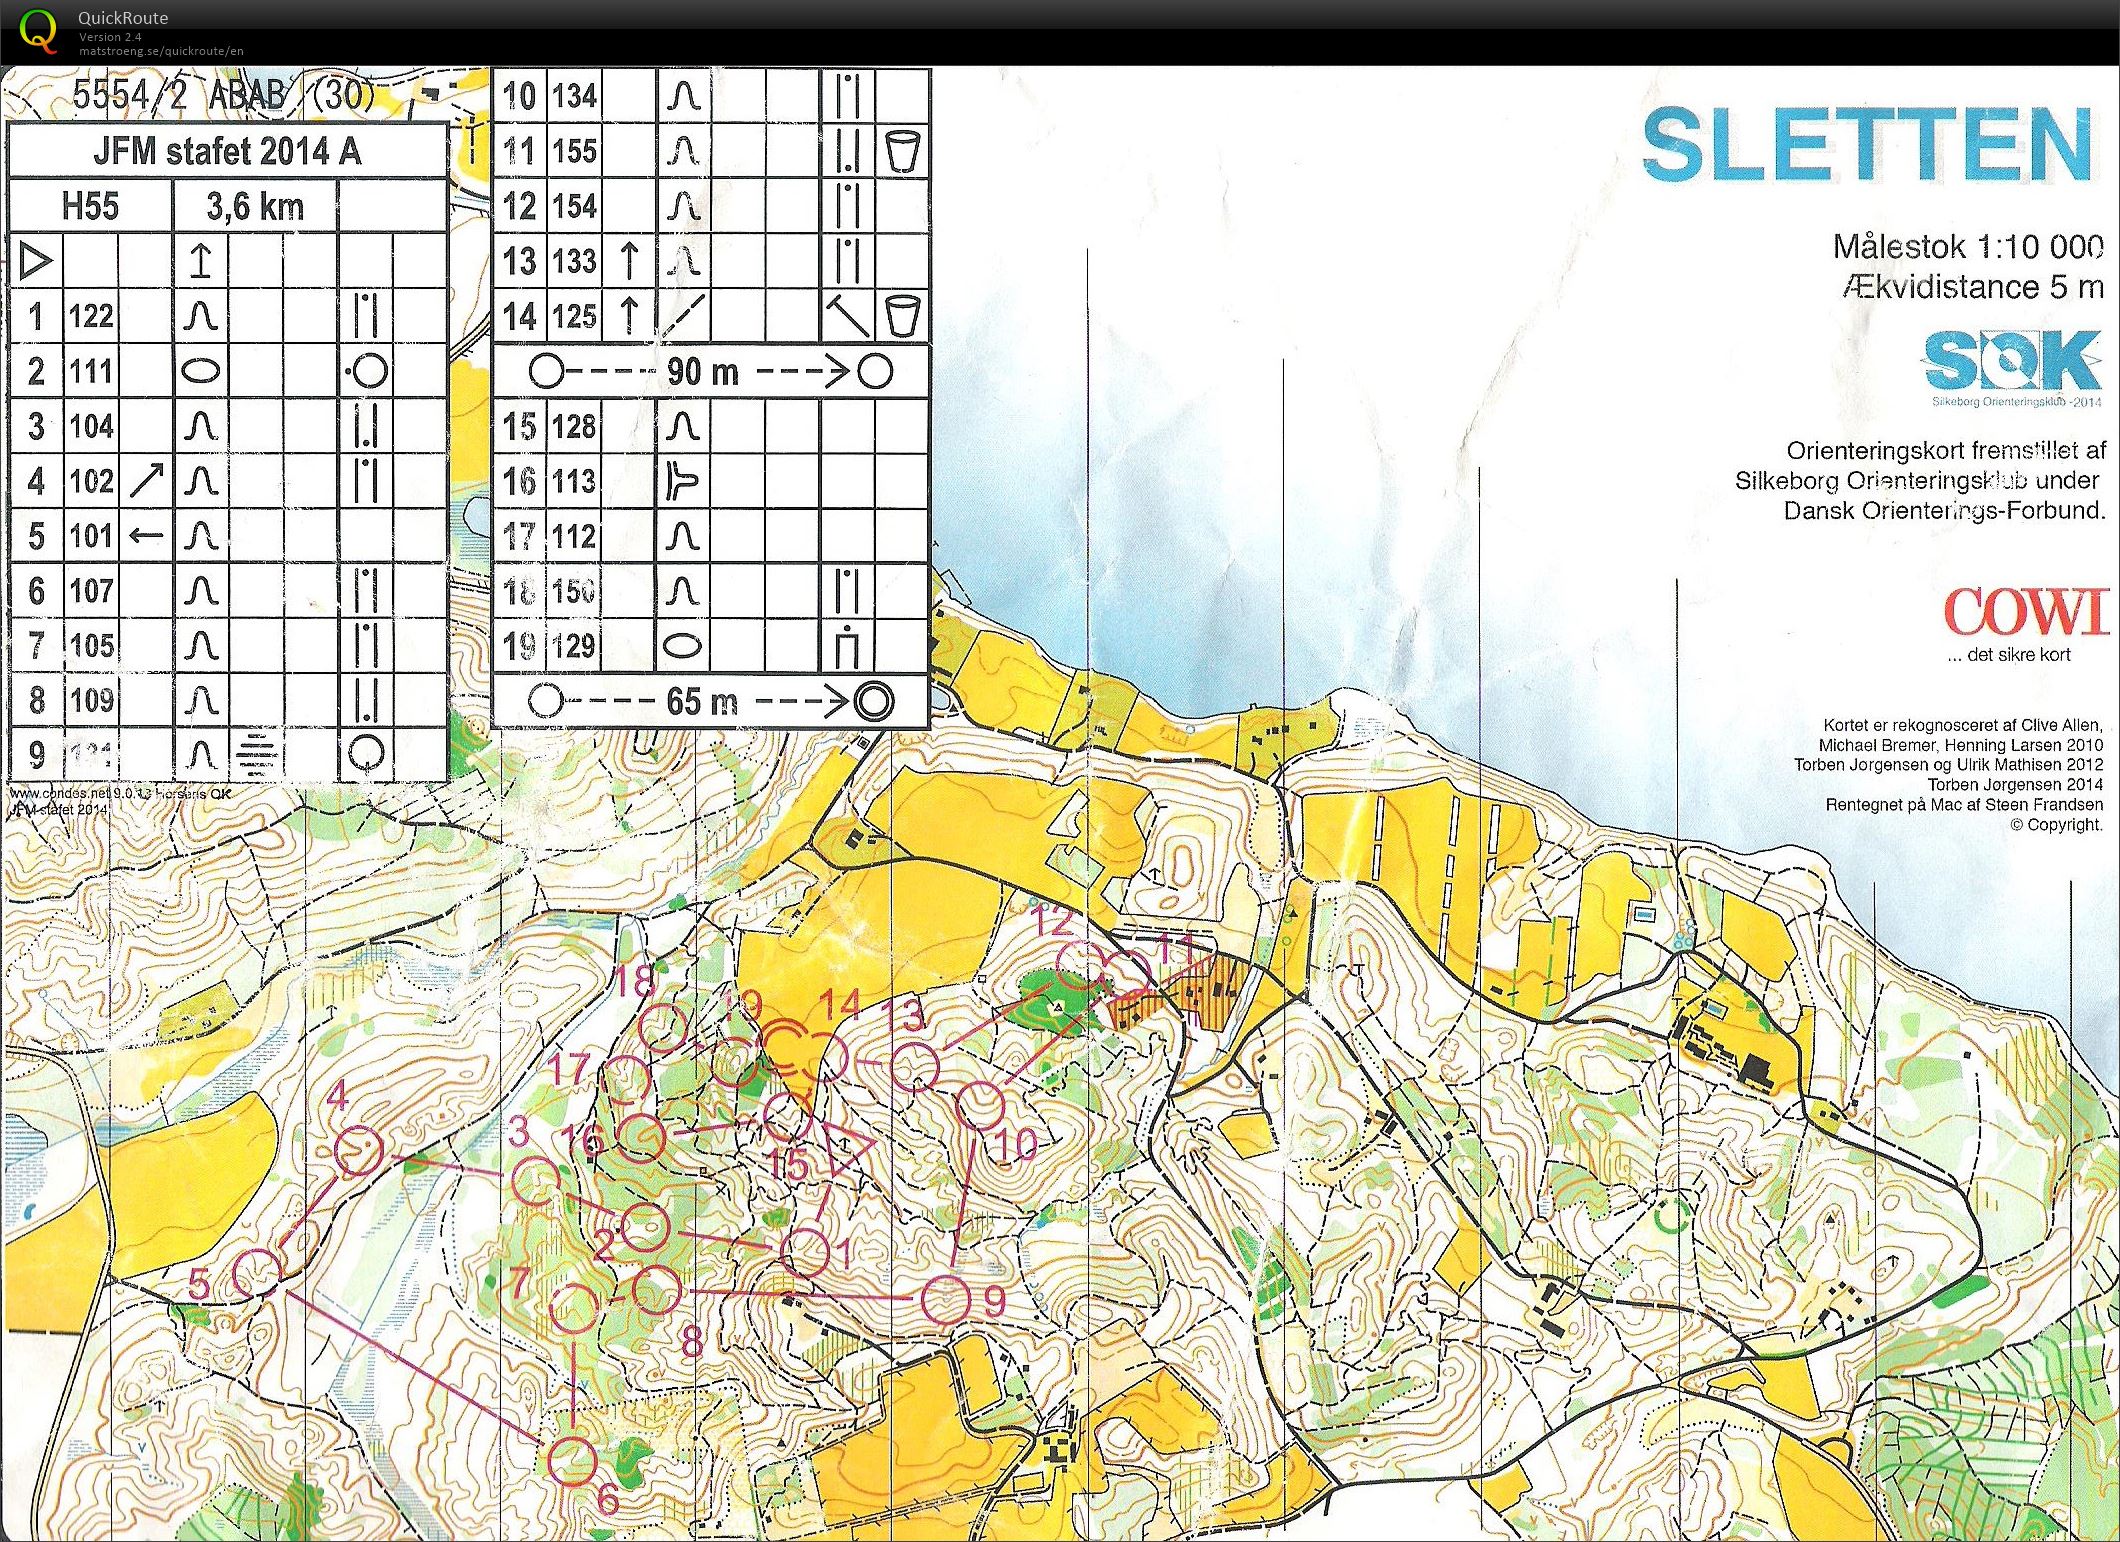This screenshot has height=1542, width=2120.
Task: Click control circle 1 on the map
Action: 804,1251
